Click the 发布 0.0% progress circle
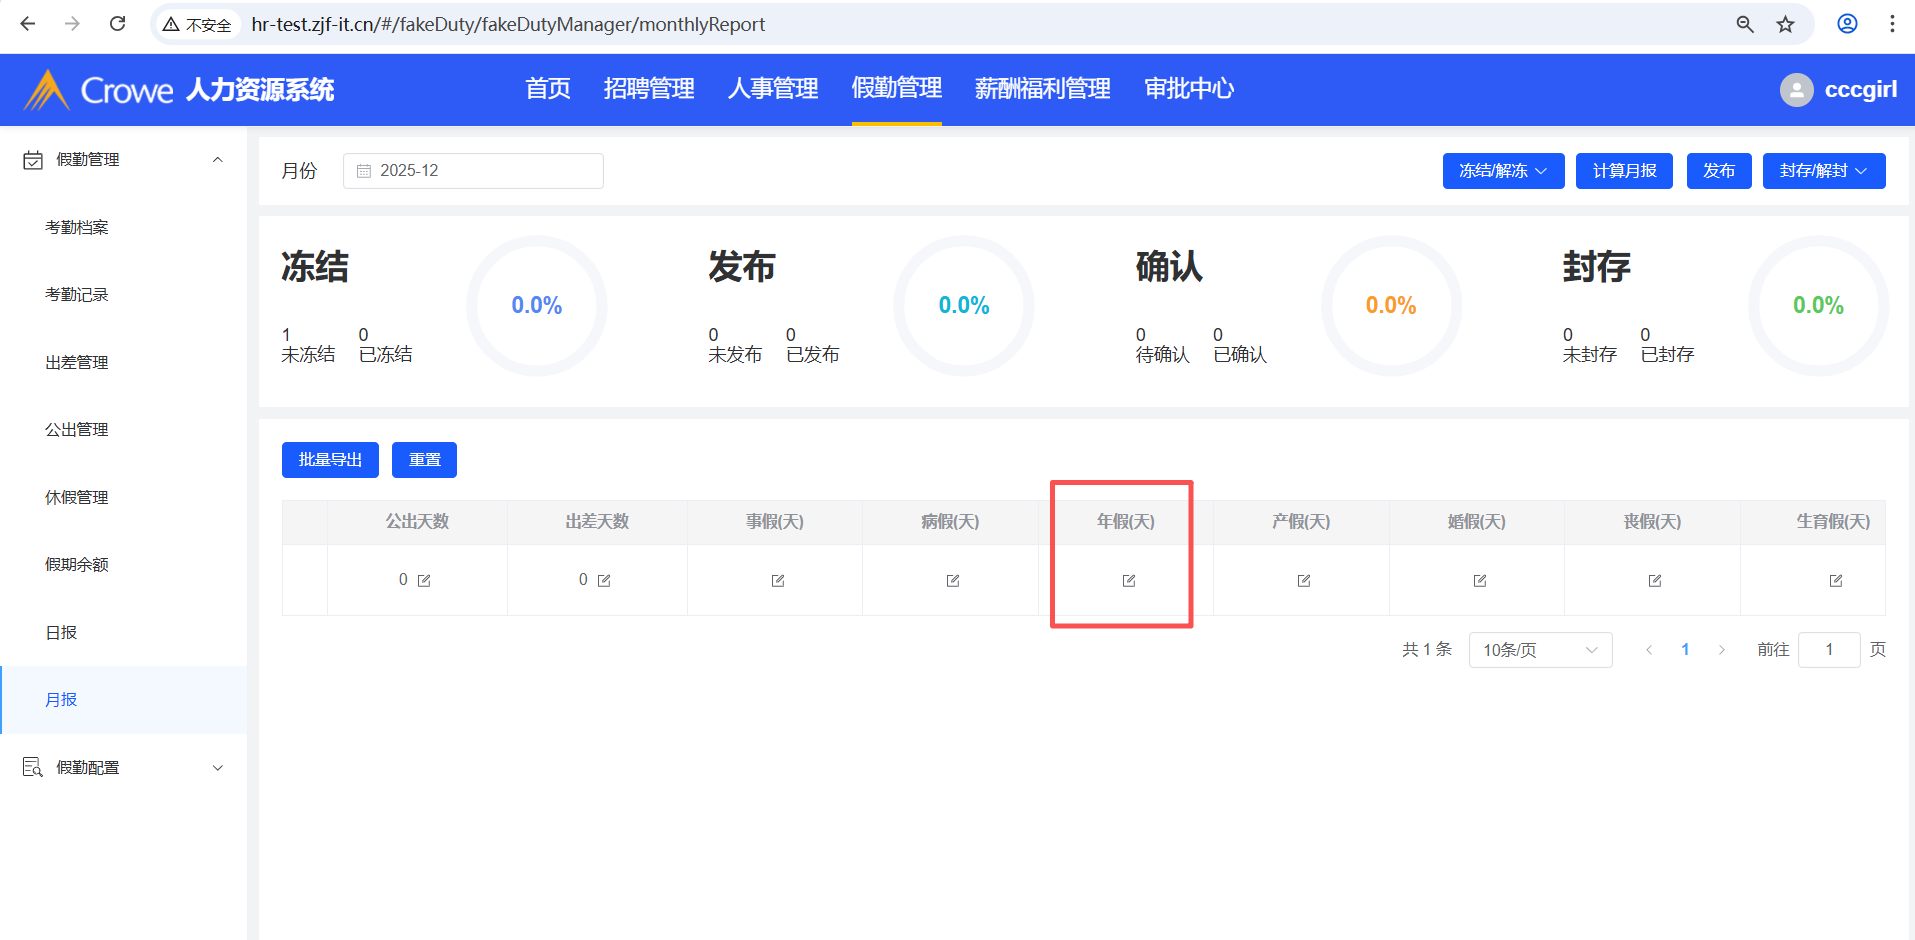Image resolution: width=1915 pixels, height=940 pixels. [x=964, y=306]
